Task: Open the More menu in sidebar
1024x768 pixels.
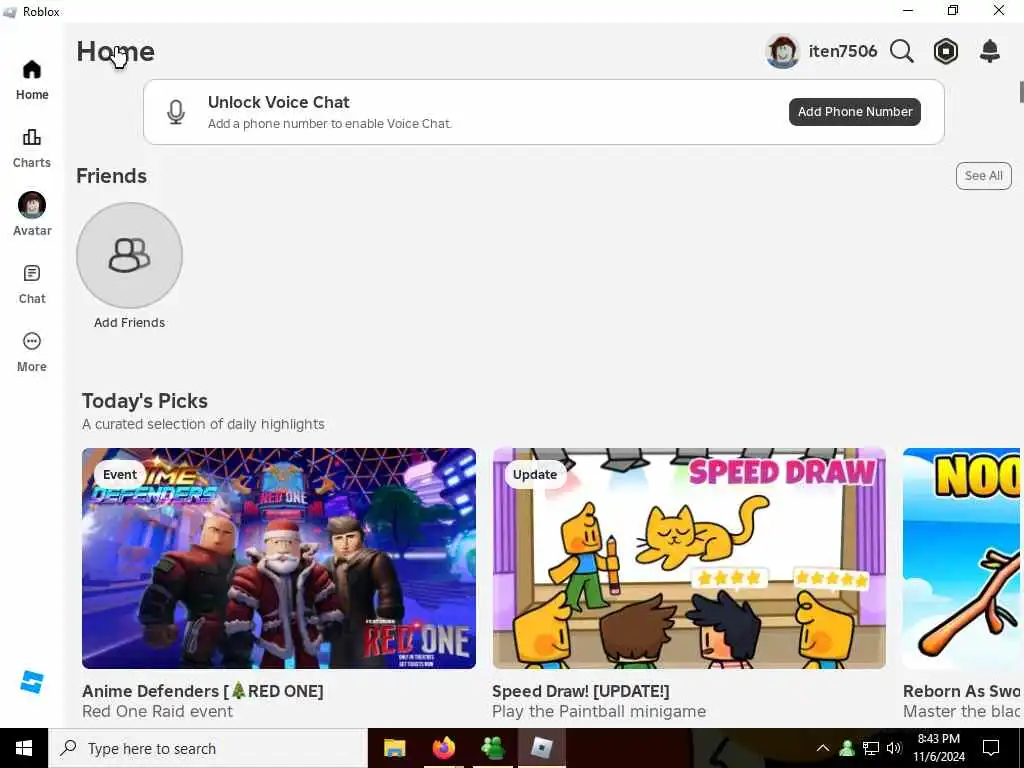Action: click(x=32, y=352)
